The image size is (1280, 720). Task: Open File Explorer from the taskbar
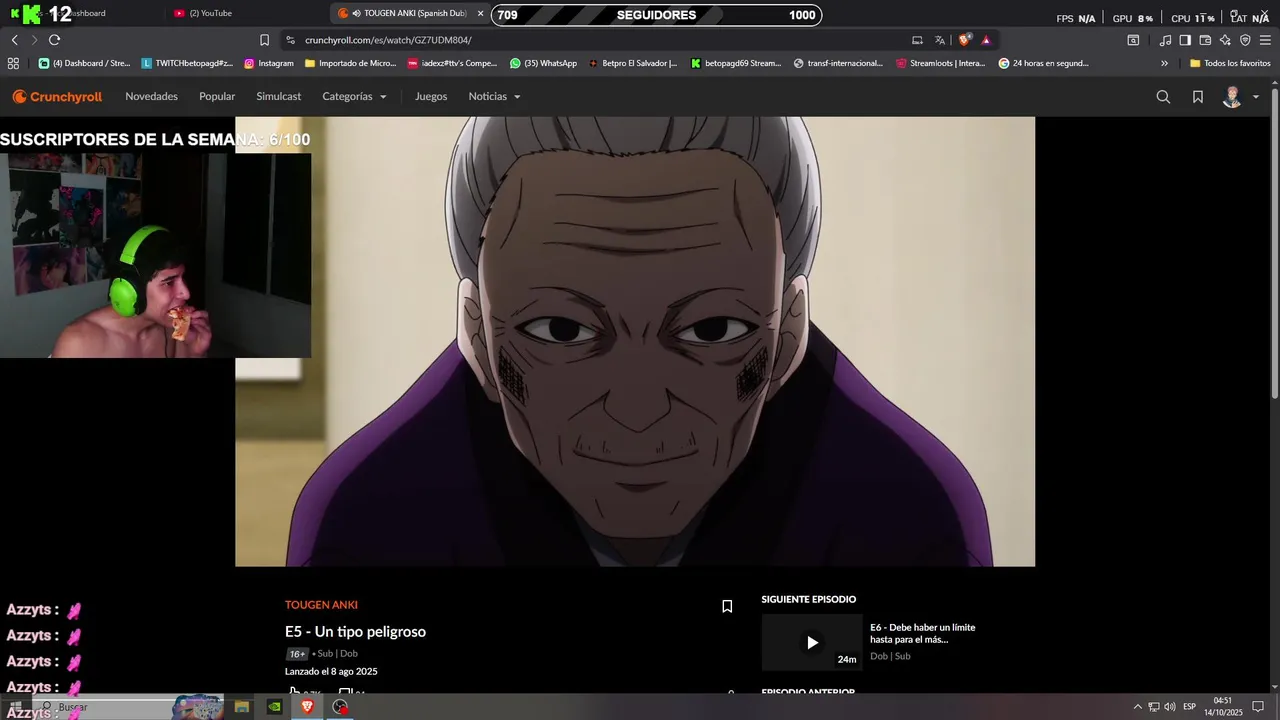(241, 707)
